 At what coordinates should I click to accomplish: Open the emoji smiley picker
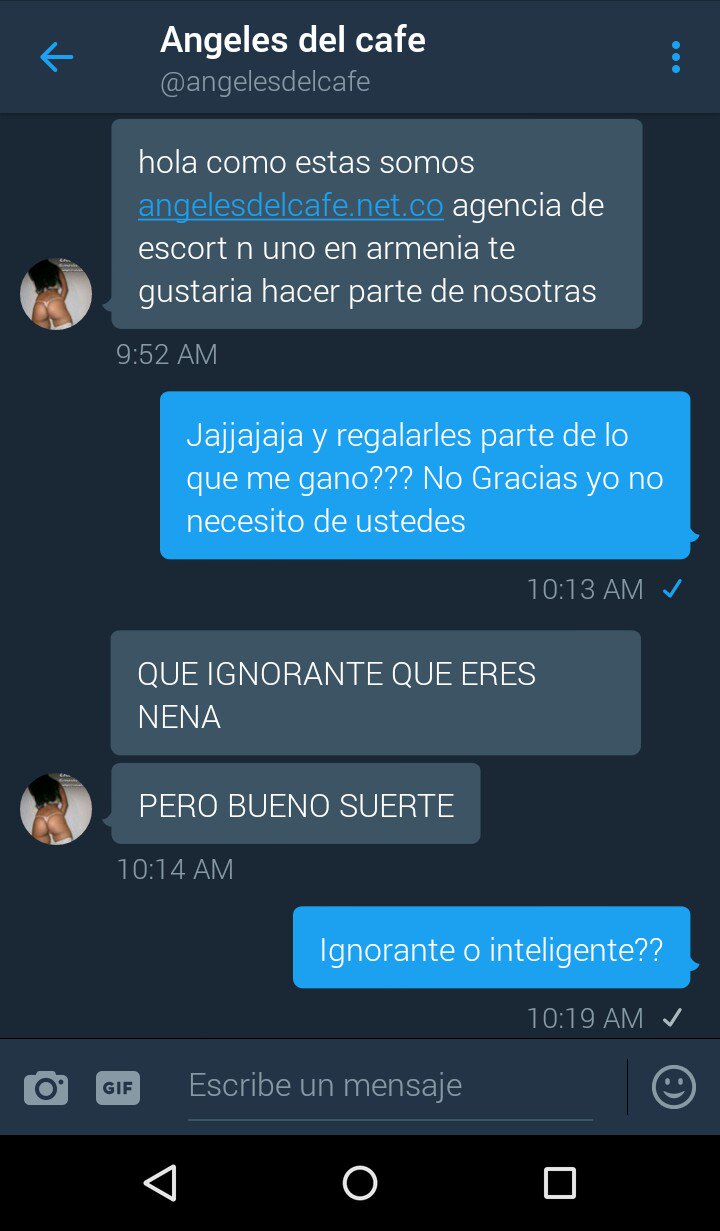point(674,1086)
